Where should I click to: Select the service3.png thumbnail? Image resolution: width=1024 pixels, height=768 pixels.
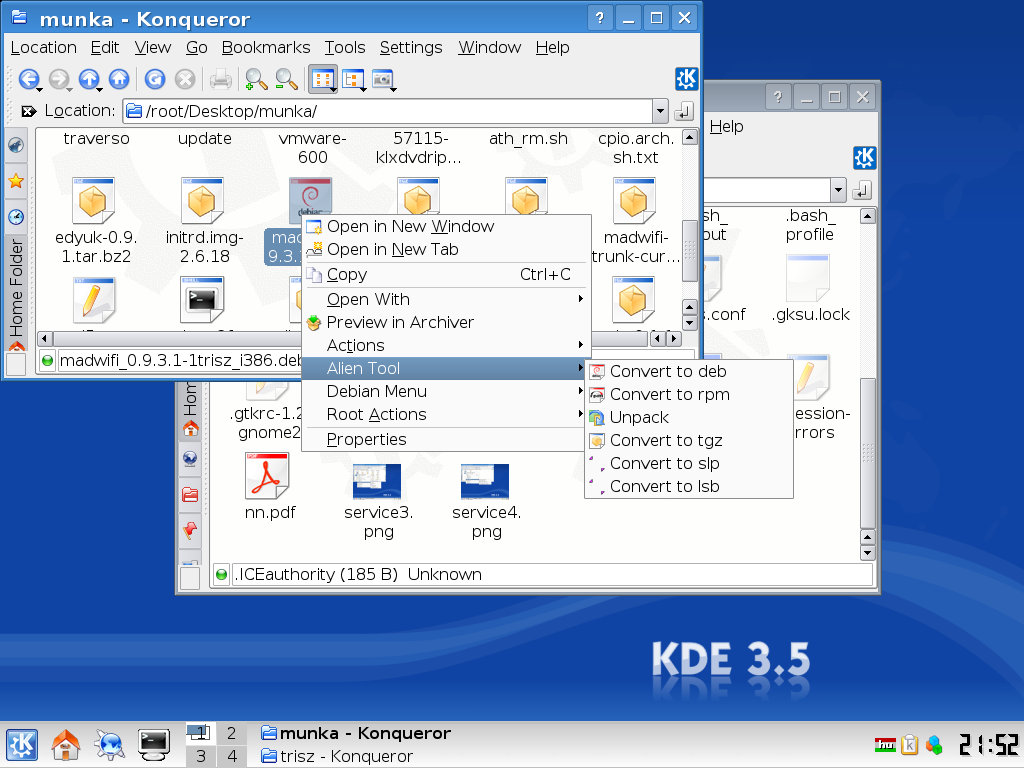(377, 482)
